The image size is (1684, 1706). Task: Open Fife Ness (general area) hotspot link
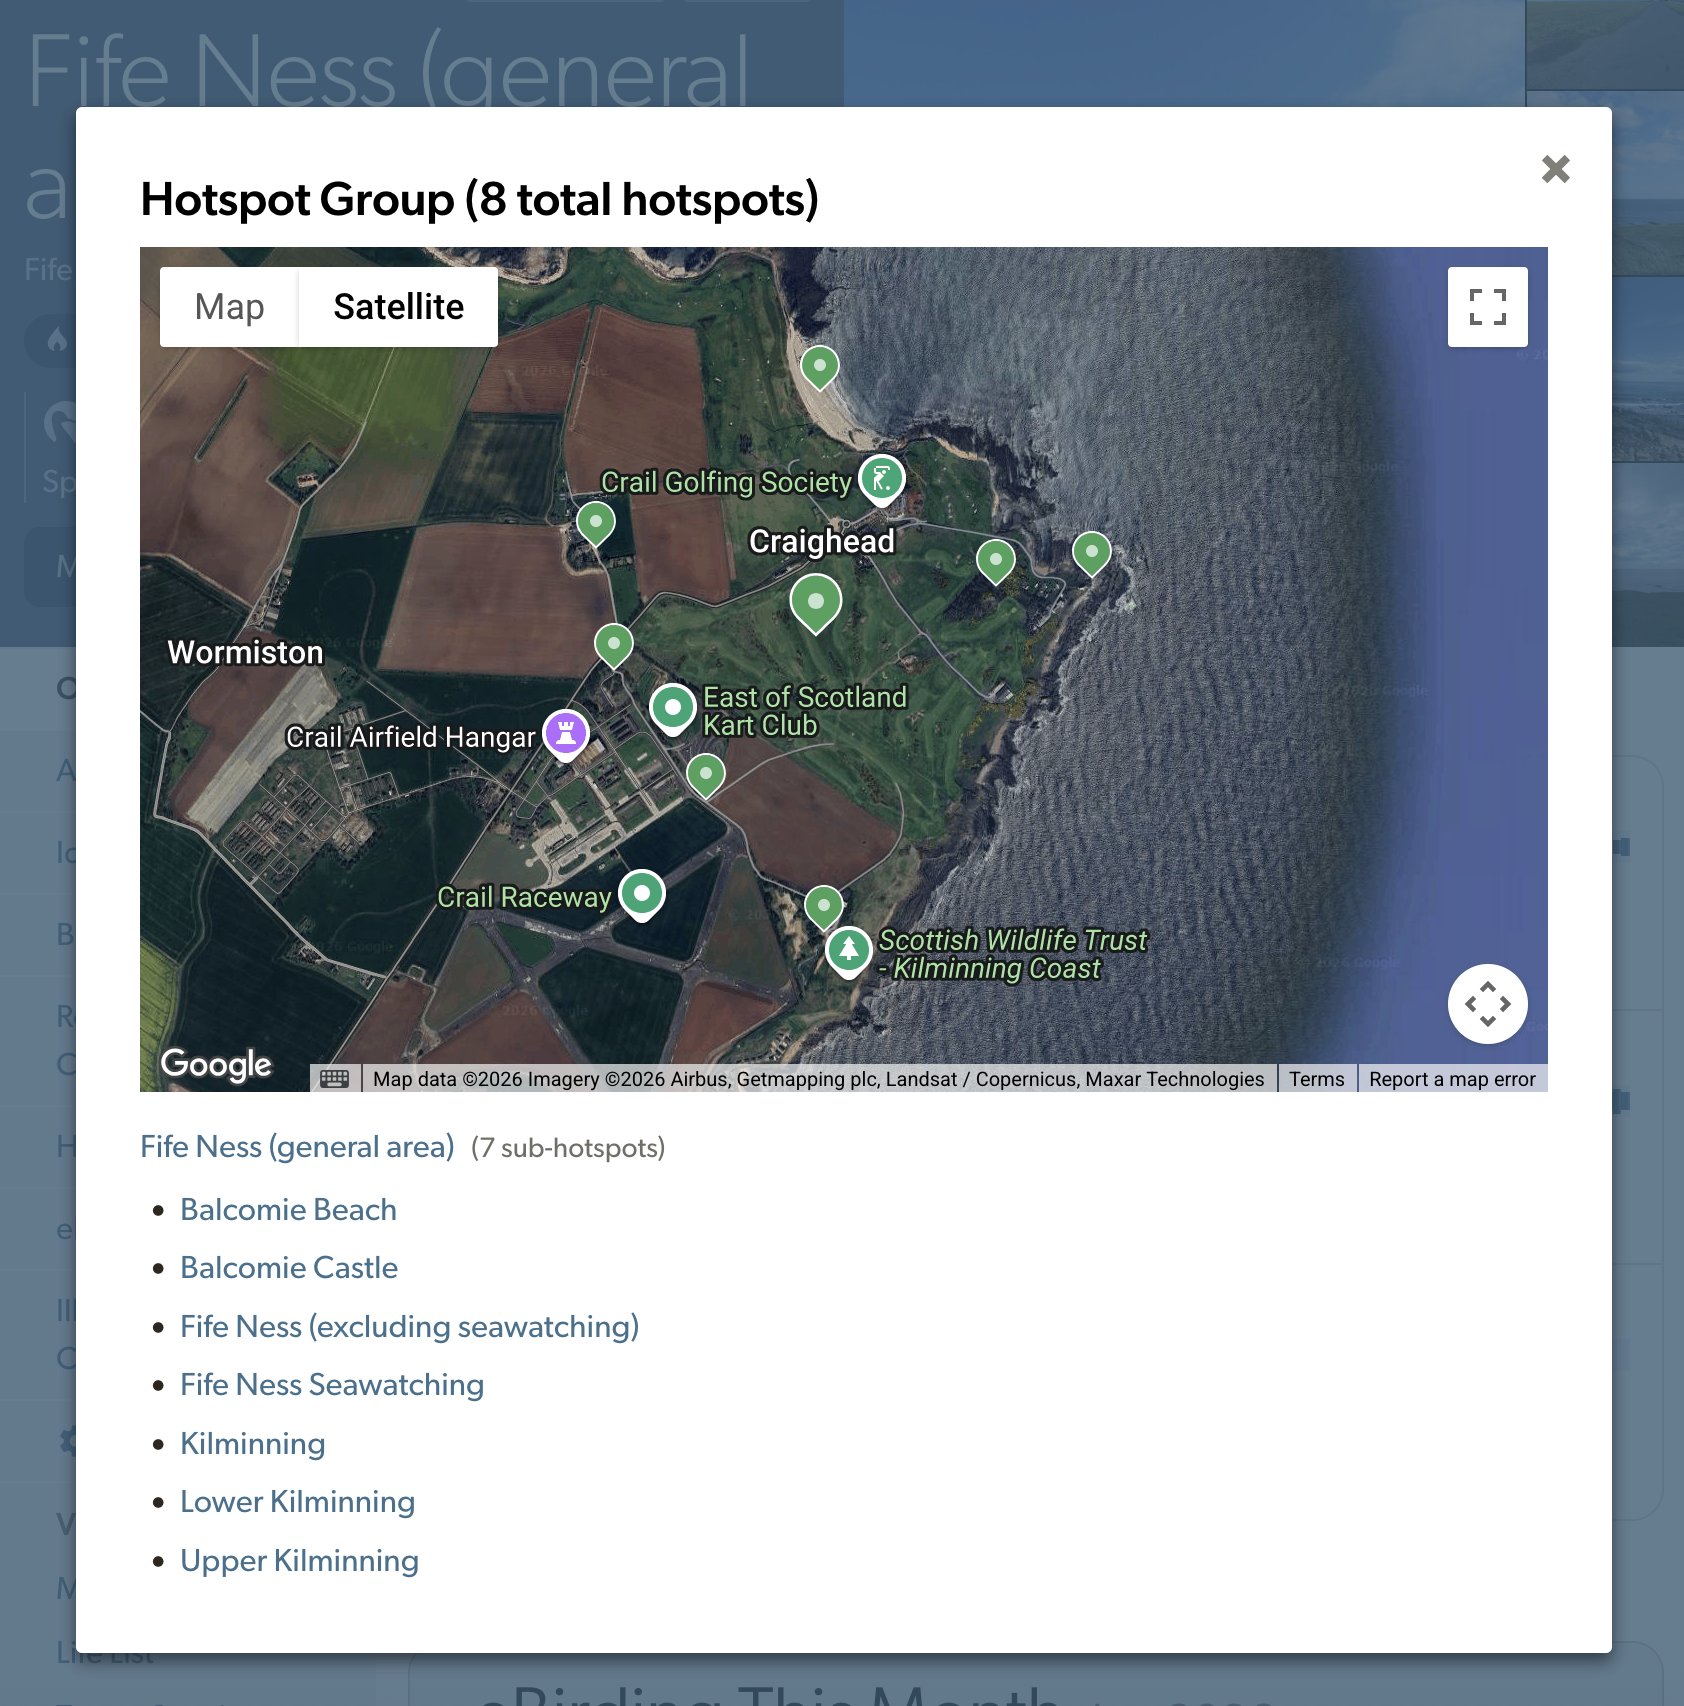tap(297, 1147)
